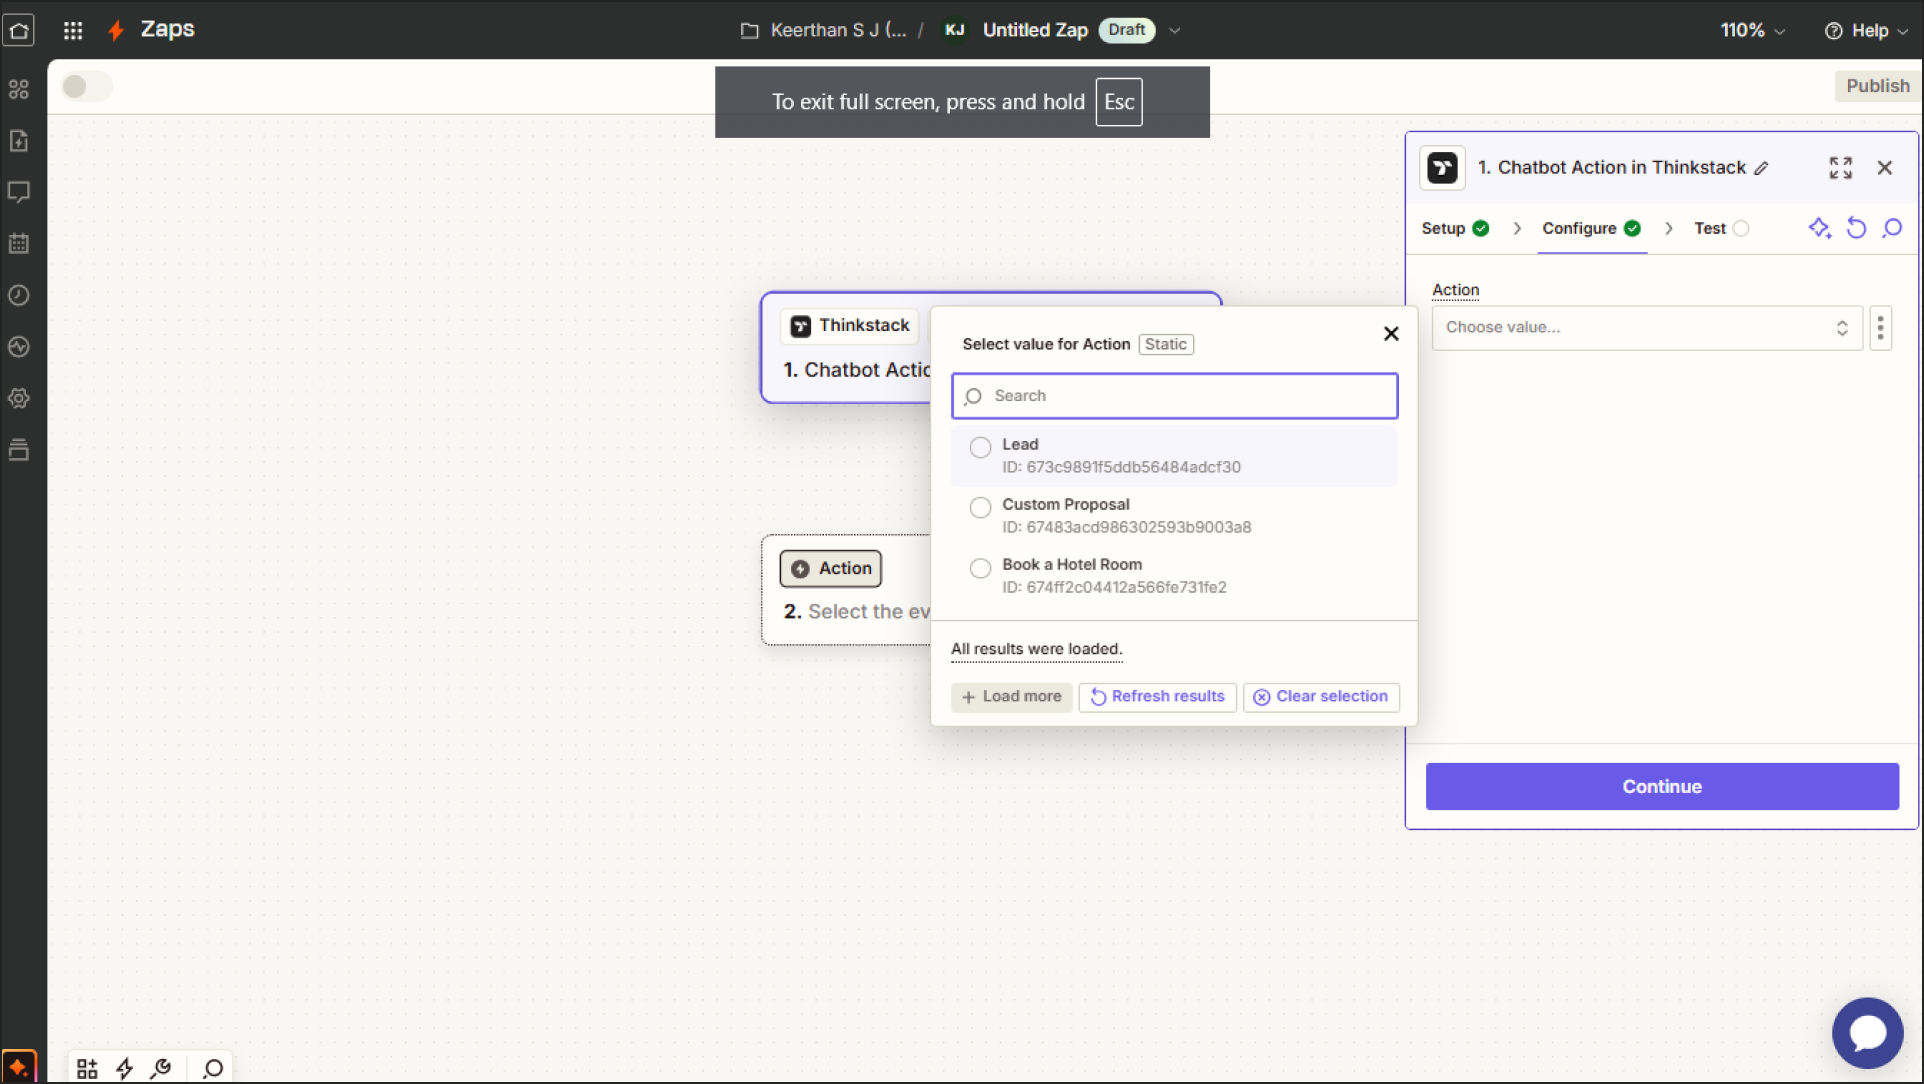Click the undo refresh icon in step panel
Screen dimensions: 1924x1084
click(x=1856, y=228)
